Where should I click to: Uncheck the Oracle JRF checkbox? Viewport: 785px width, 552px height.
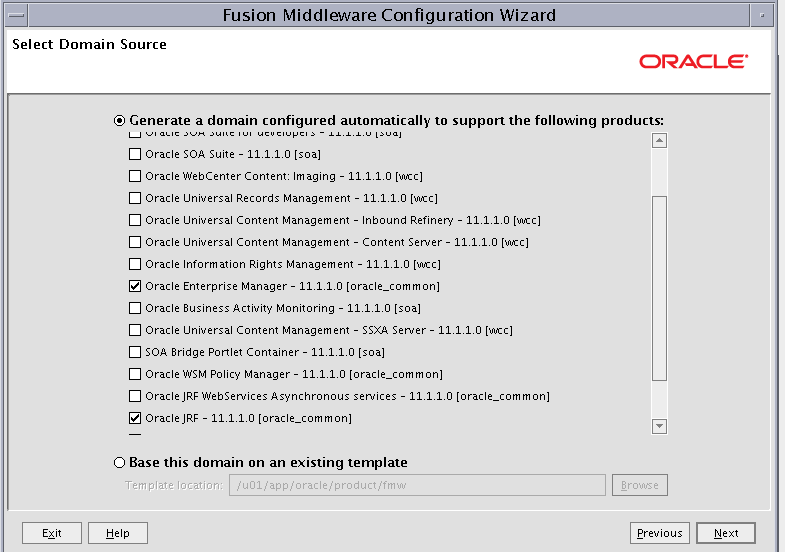[x=135, y=418]
